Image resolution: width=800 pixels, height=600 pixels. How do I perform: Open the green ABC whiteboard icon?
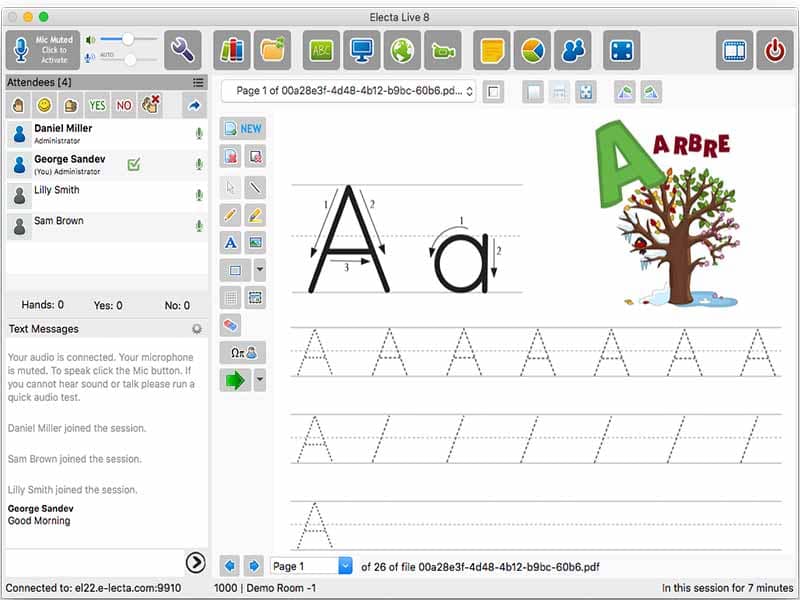click(321, 50)
